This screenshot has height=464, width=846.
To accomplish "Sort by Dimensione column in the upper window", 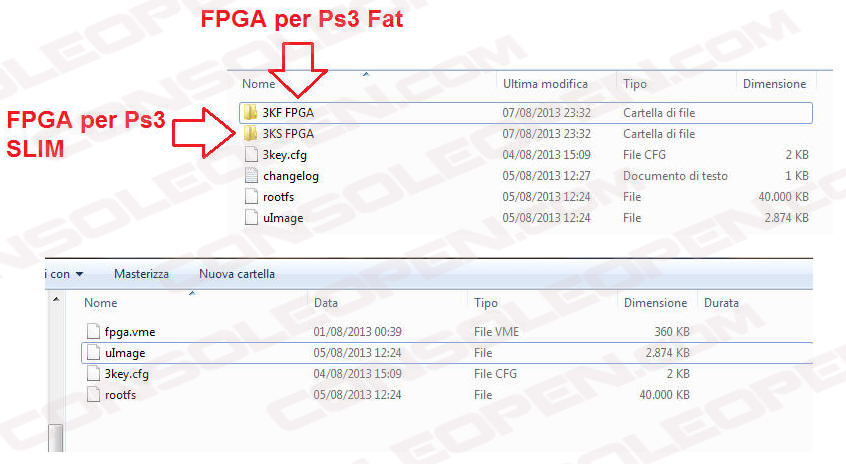I will point(774,84).
